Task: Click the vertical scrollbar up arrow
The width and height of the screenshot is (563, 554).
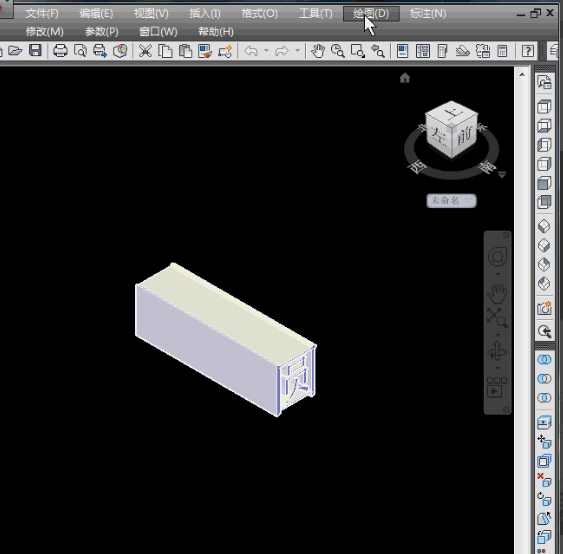Action: coord(522,75)
